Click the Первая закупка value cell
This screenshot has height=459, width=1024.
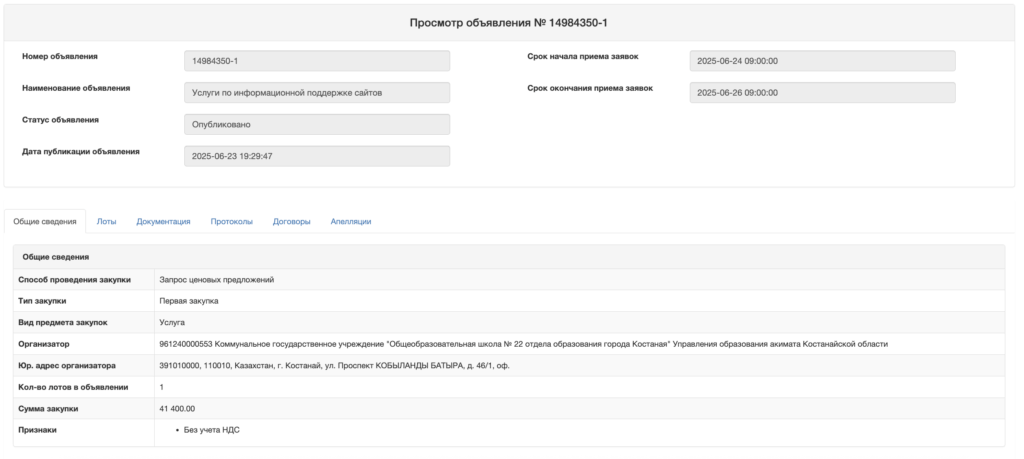[189, 300]
